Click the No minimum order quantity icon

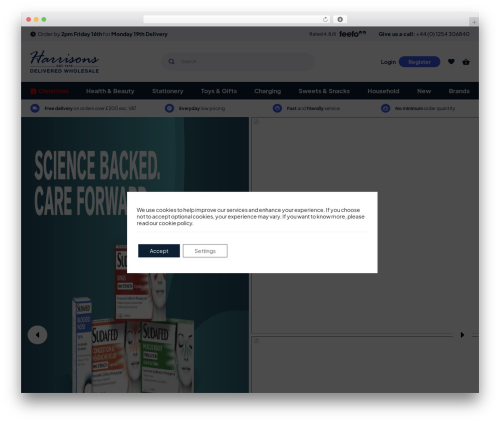pos(386,108)
